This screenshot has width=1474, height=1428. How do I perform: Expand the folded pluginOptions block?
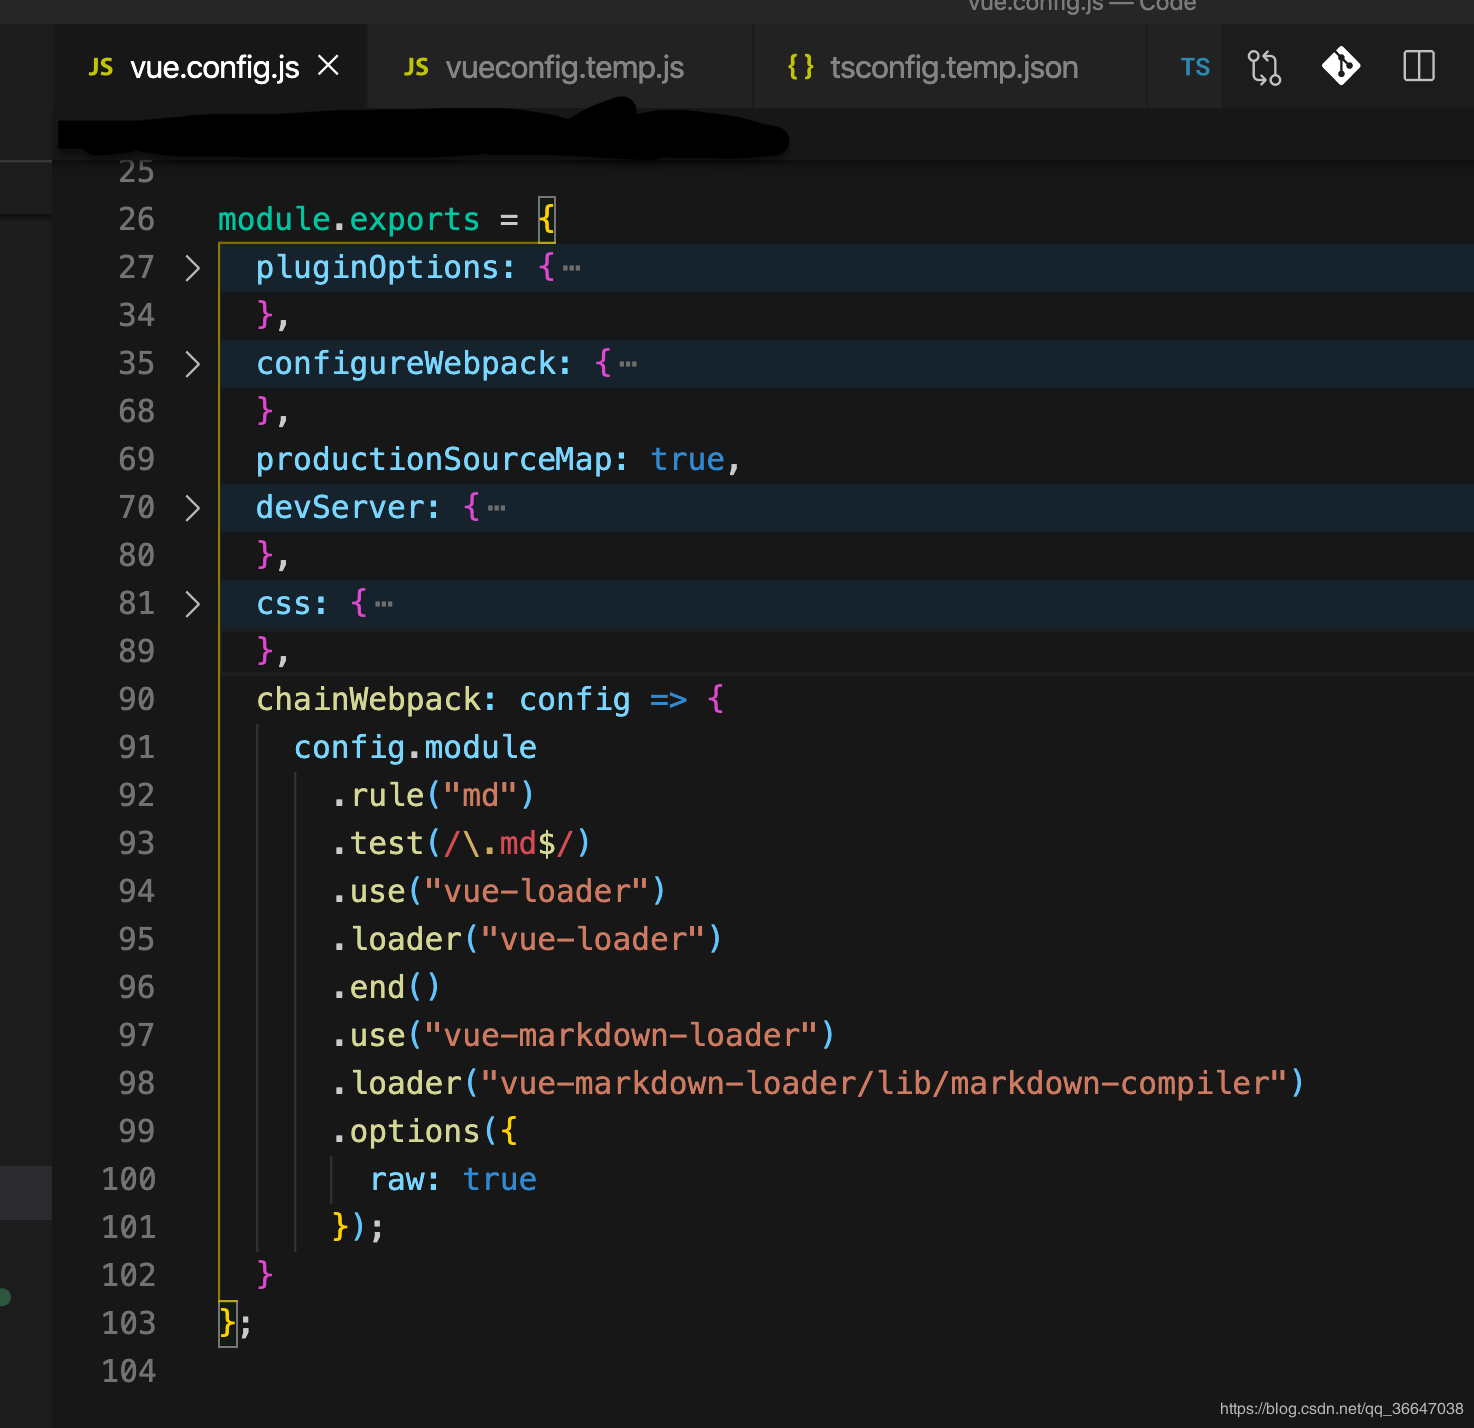point(193,268)
